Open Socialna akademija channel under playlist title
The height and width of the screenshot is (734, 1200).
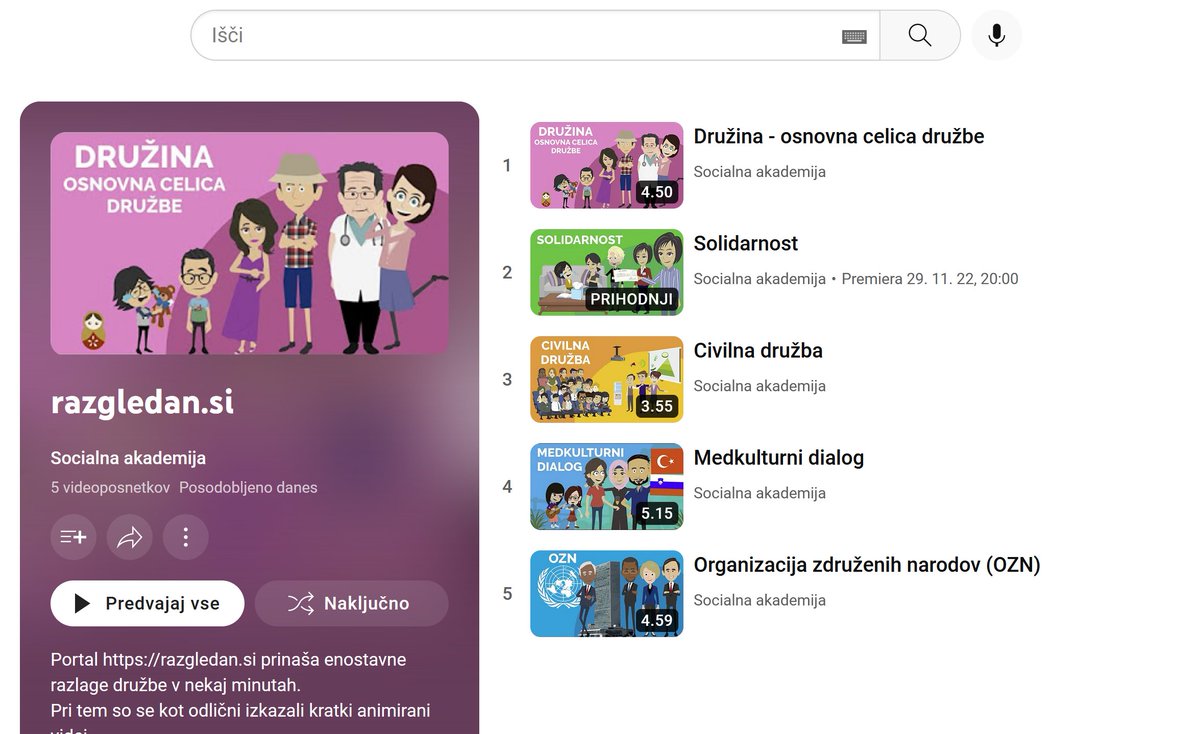click(128, 458)
